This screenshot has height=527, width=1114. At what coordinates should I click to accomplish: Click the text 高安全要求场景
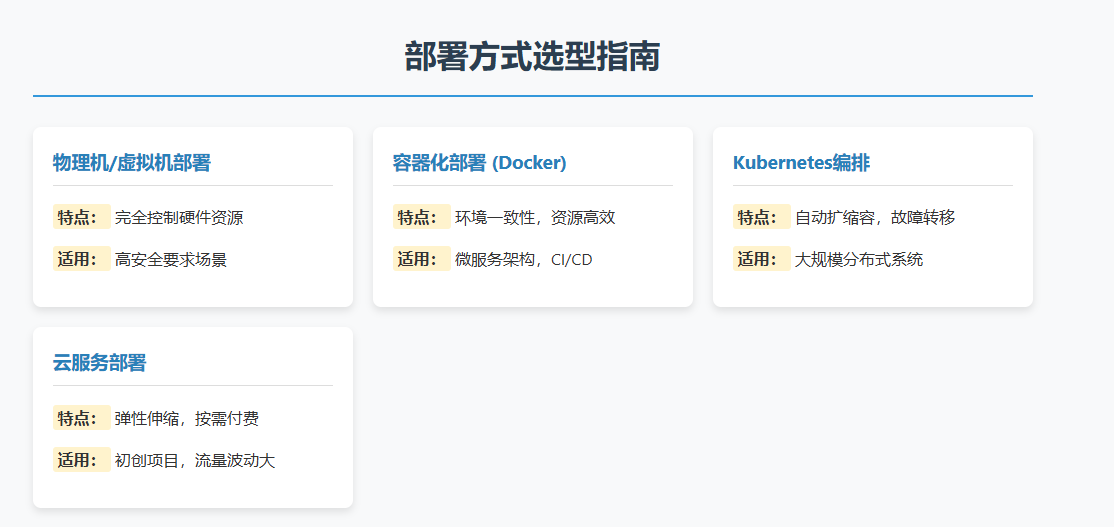(171, 260)
